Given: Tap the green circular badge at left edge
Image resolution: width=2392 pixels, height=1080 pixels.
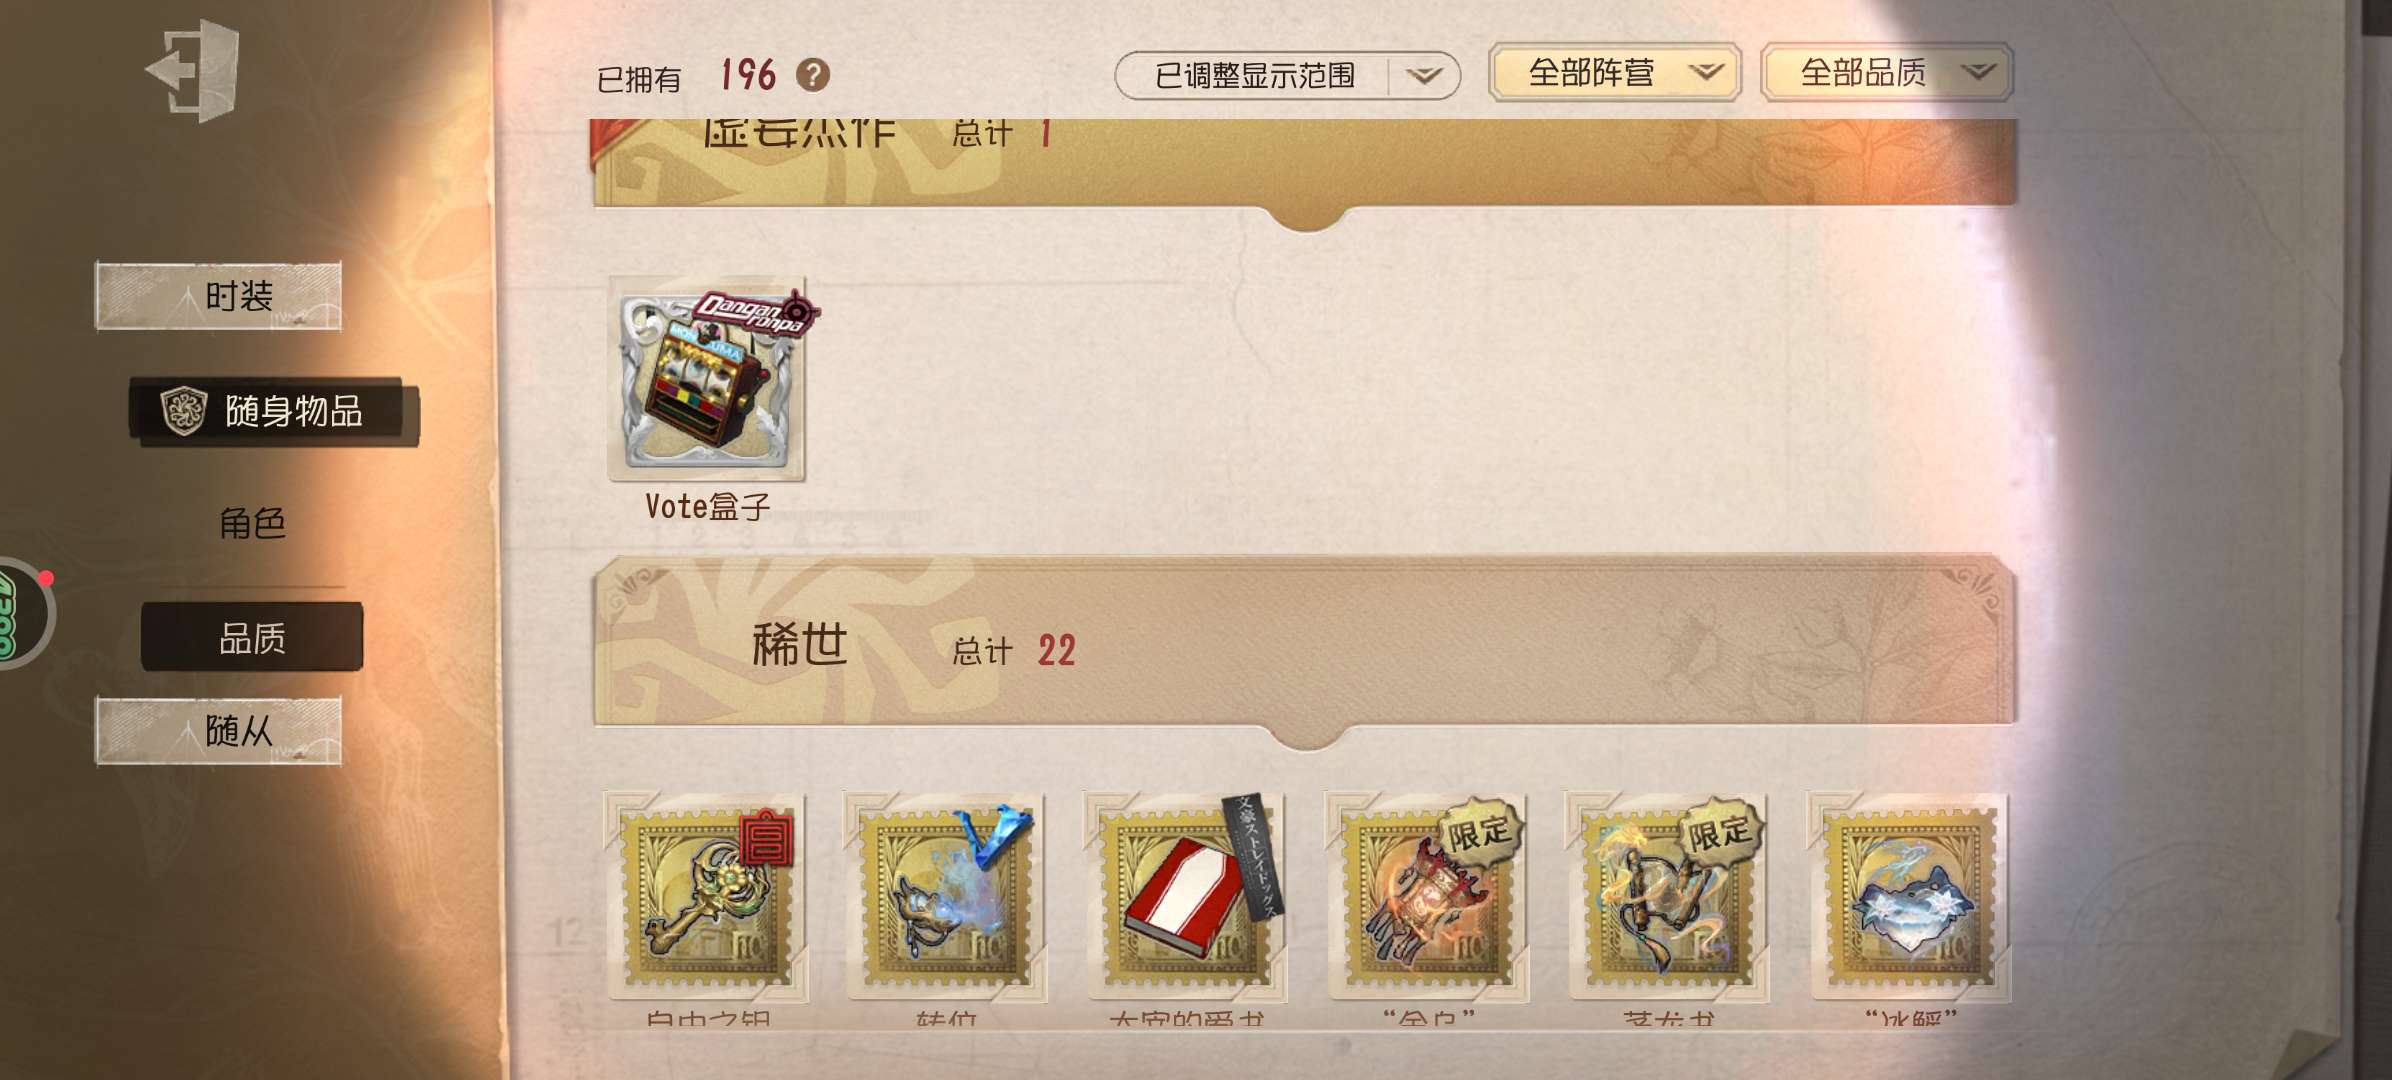Looking at the screenshot, I should 22,614.
